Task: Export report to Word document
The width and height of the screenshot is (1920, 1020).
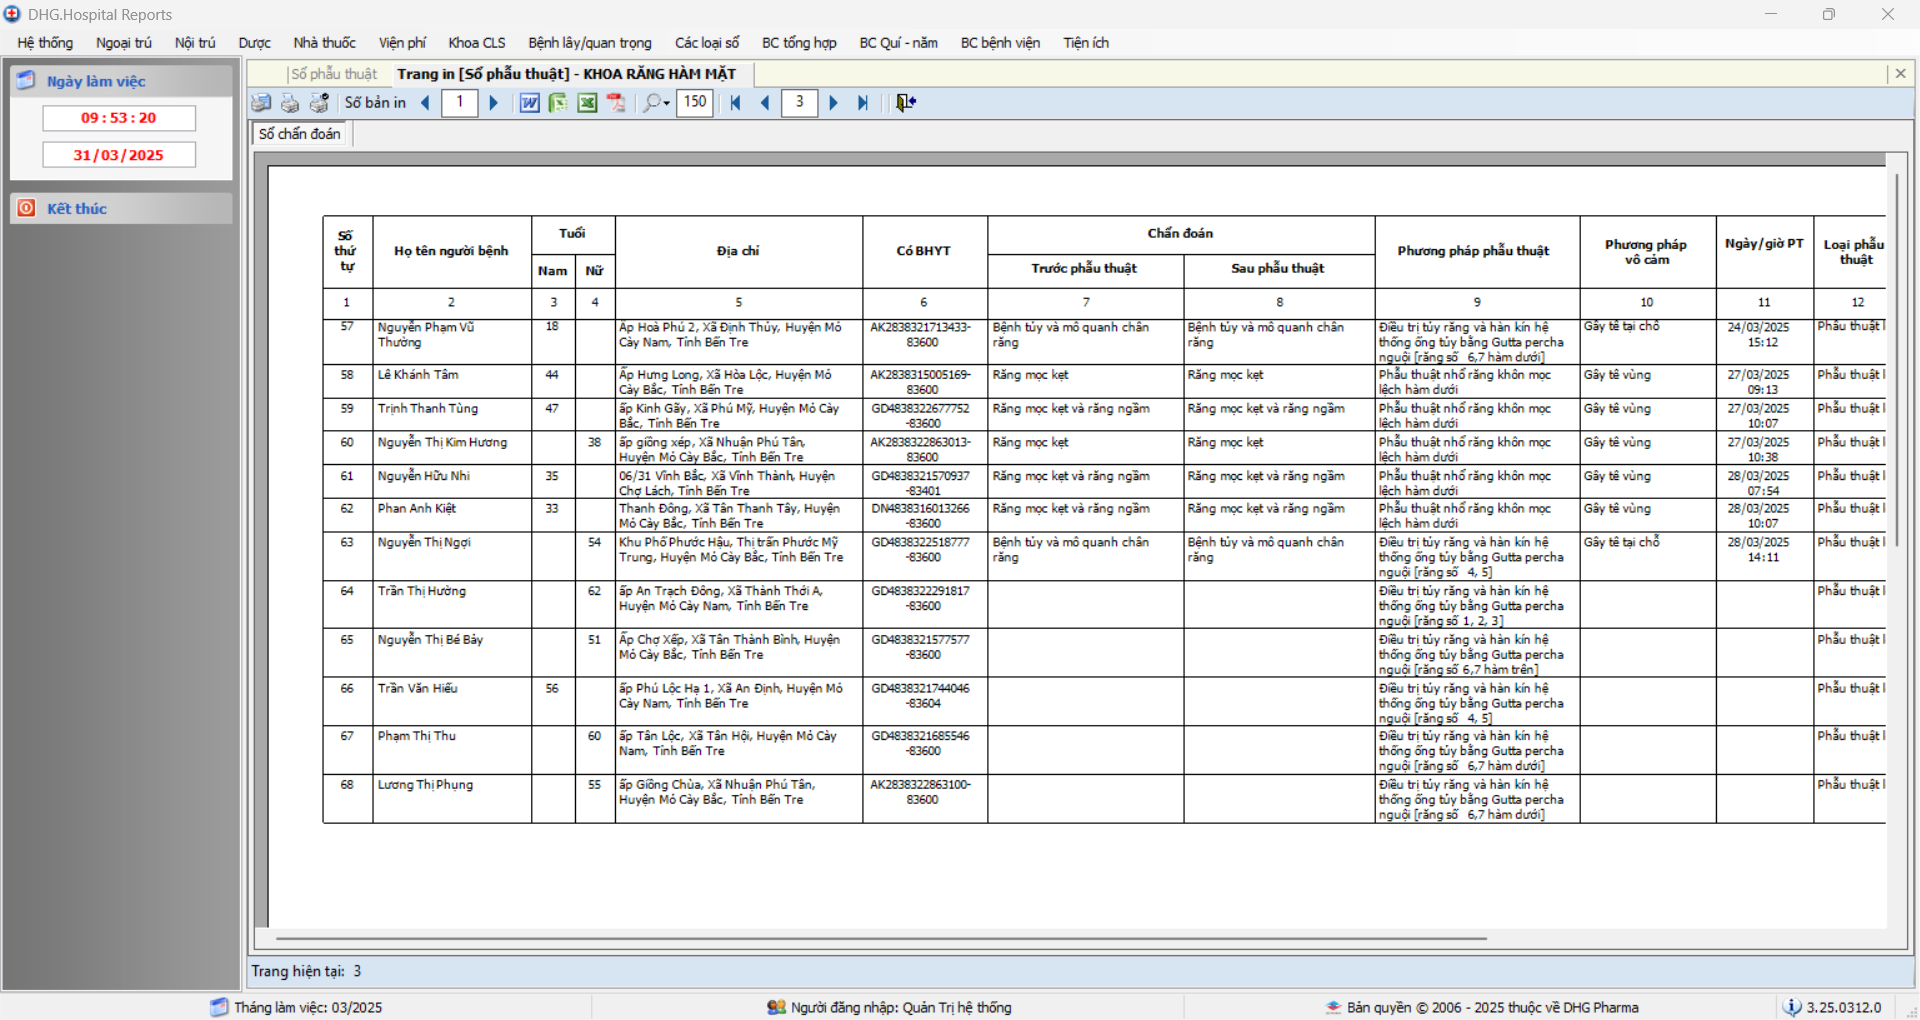Action: (529, 103)
